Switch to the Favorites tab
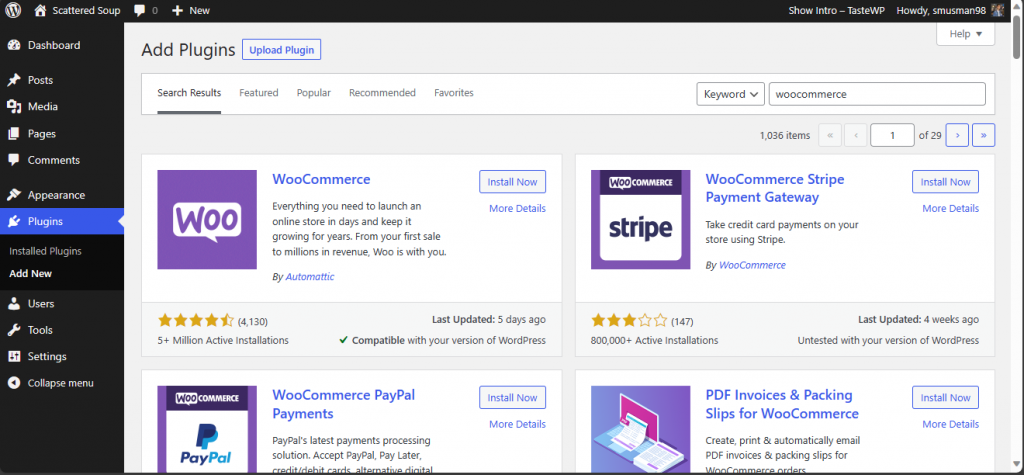 (x=454, y=93)
